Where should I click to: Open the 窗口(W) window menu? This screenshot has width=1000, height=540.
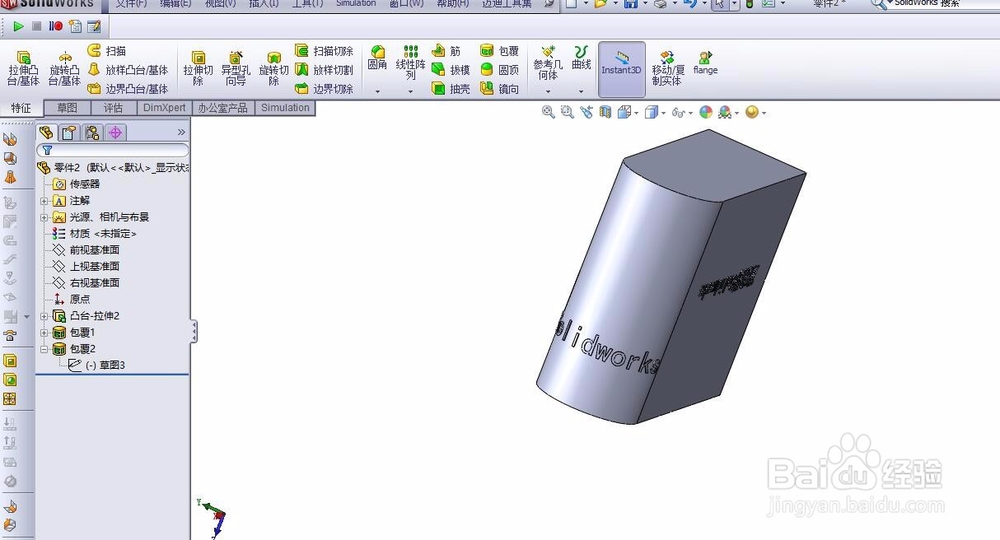pyautogui.click(x=407, y=3)
